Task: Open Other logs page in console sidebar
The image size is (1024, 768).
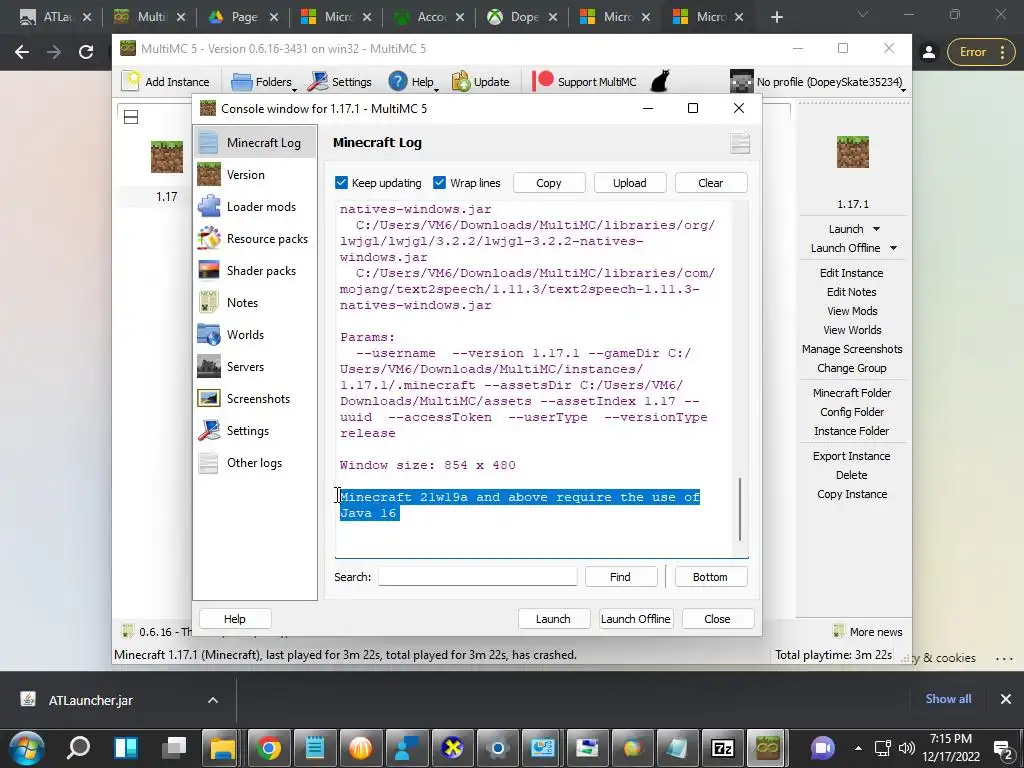Action: [x=255, y=462]
